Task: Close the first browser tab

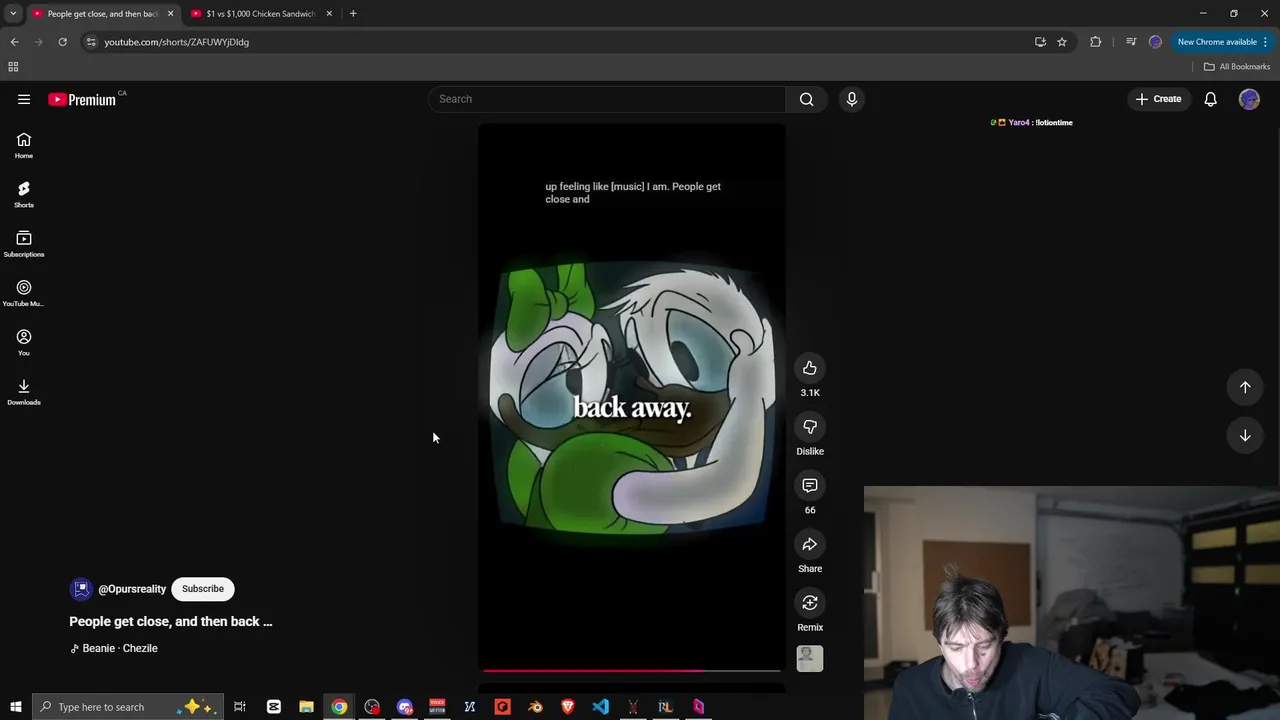Action: 170,13
